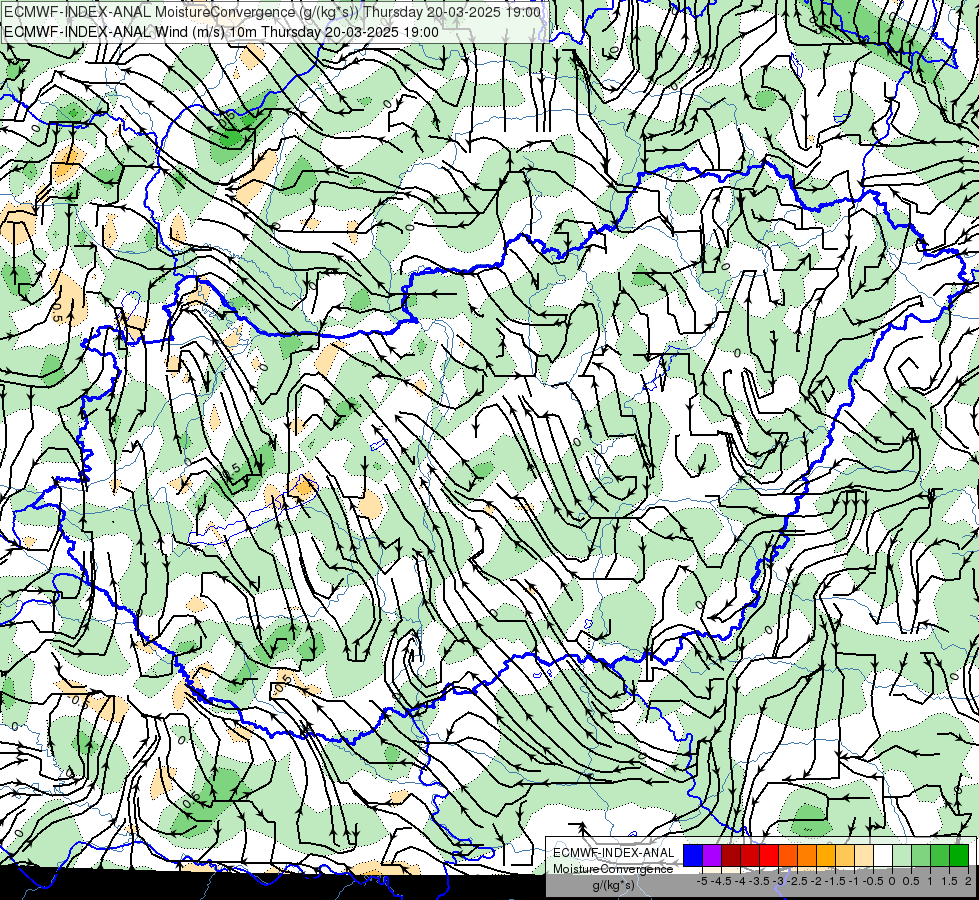Click the -2.5 legend tick label
The width and height of the screenshot is (979, 900).
click(x=797, y=881)
